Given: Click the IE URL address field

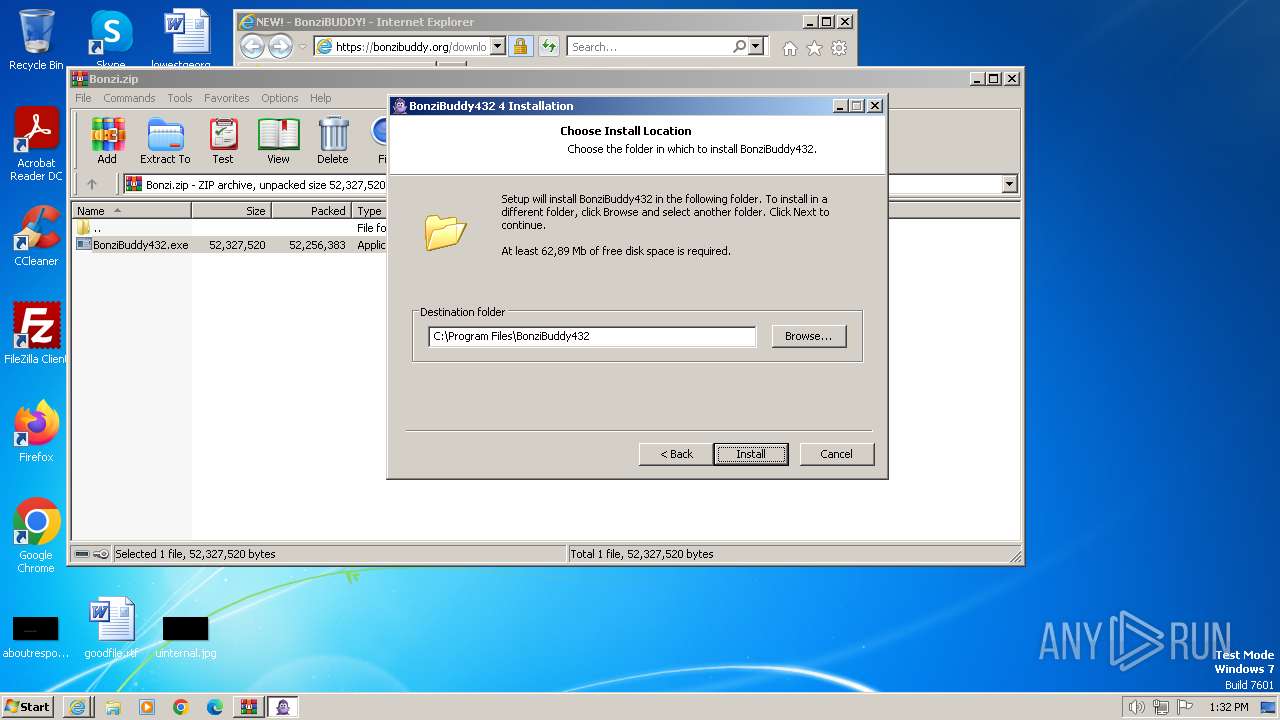Looking at the screenshot, I should [411, 47].
